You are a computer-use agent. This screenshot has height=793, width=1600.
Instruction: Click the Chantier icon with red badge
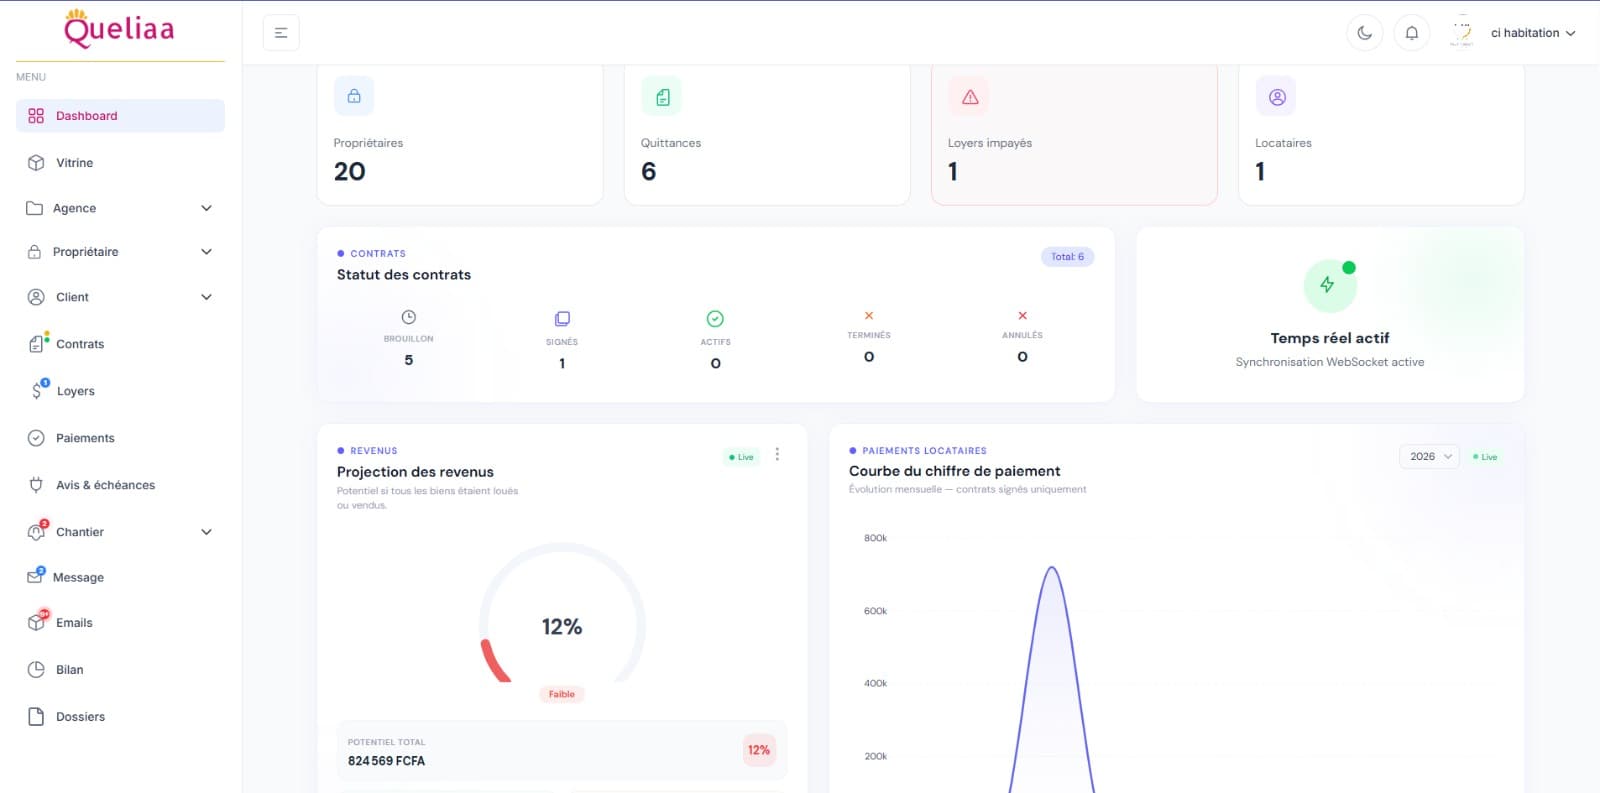click(x=37, y=531)
